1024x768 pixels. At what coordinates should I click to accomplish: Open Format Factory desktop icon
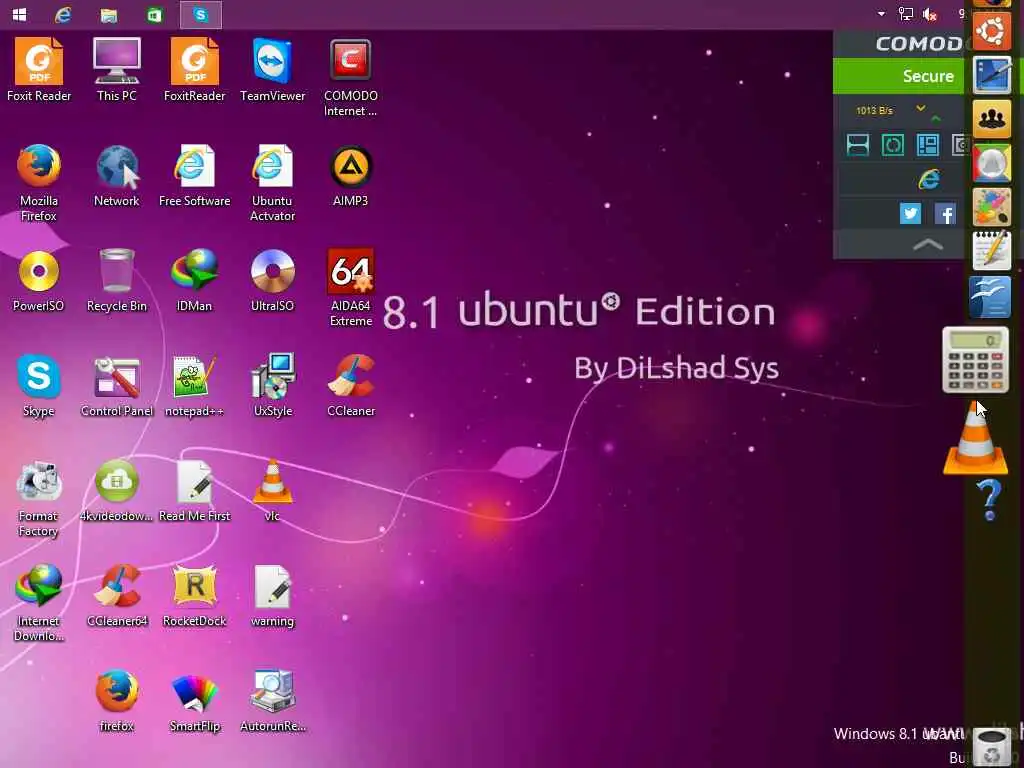coord(39,500)
